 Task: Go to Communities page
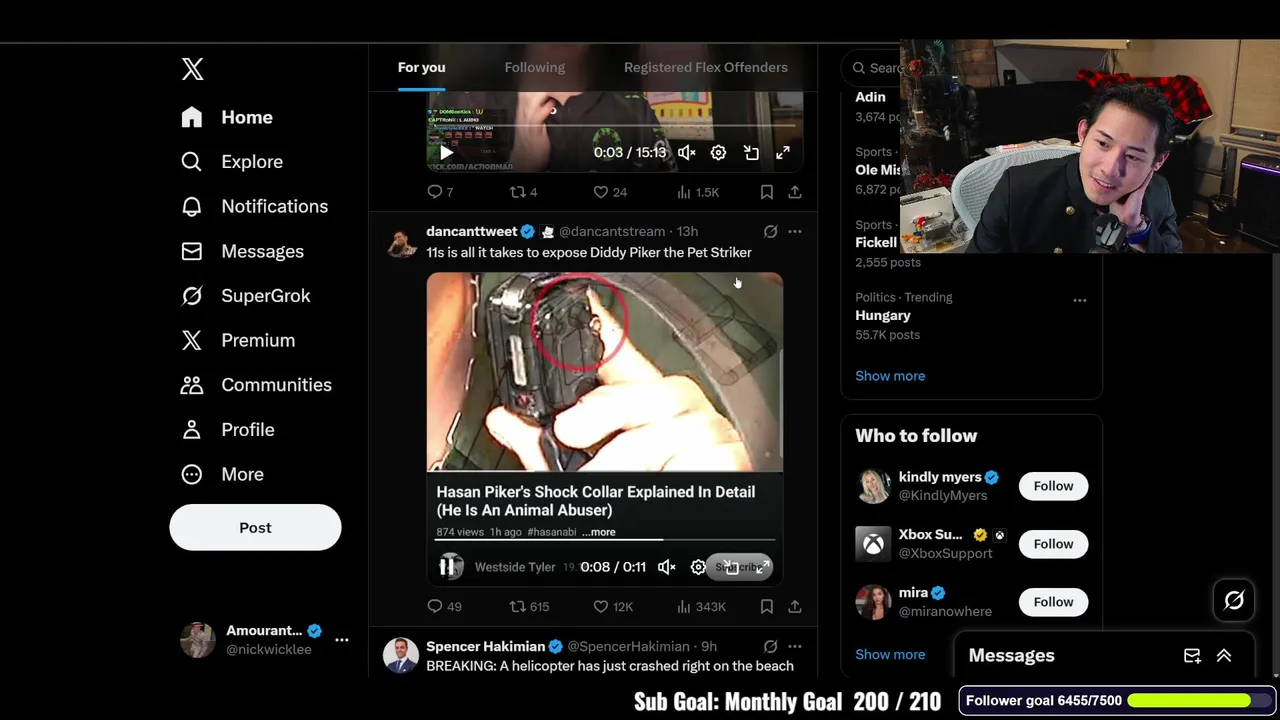click(x=256, y=385)
